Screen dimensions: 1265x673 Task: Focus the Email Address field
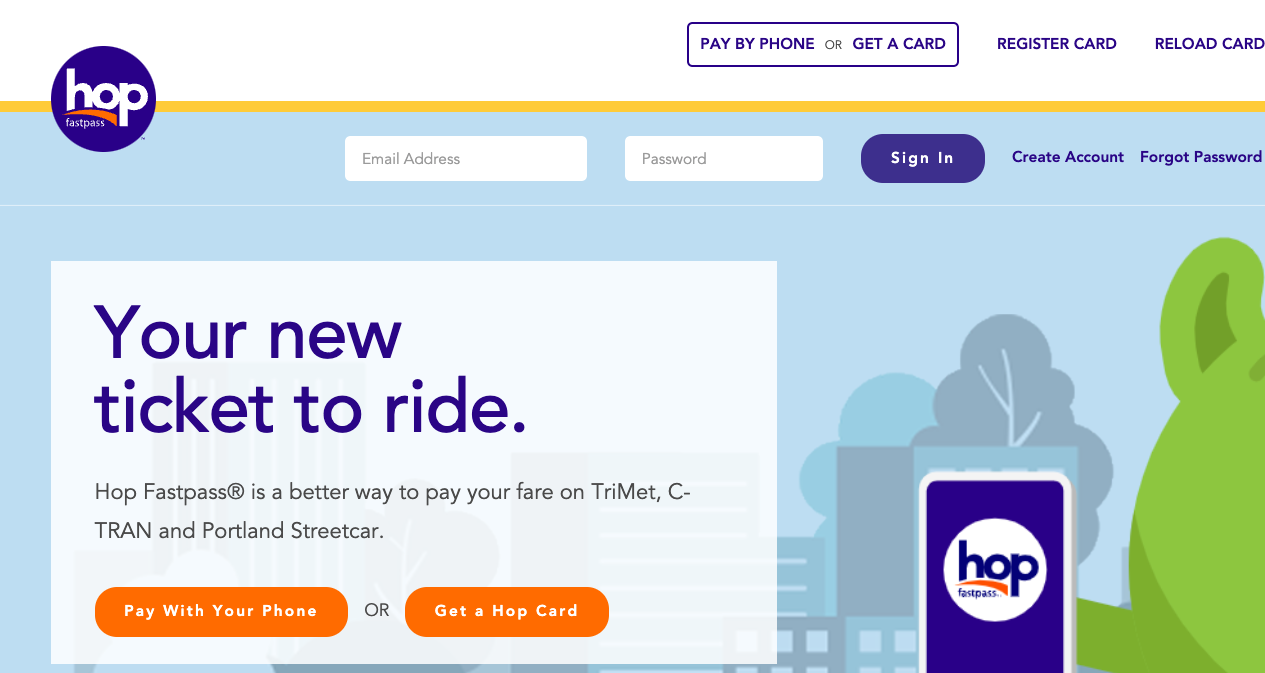[x=465, y=159]
